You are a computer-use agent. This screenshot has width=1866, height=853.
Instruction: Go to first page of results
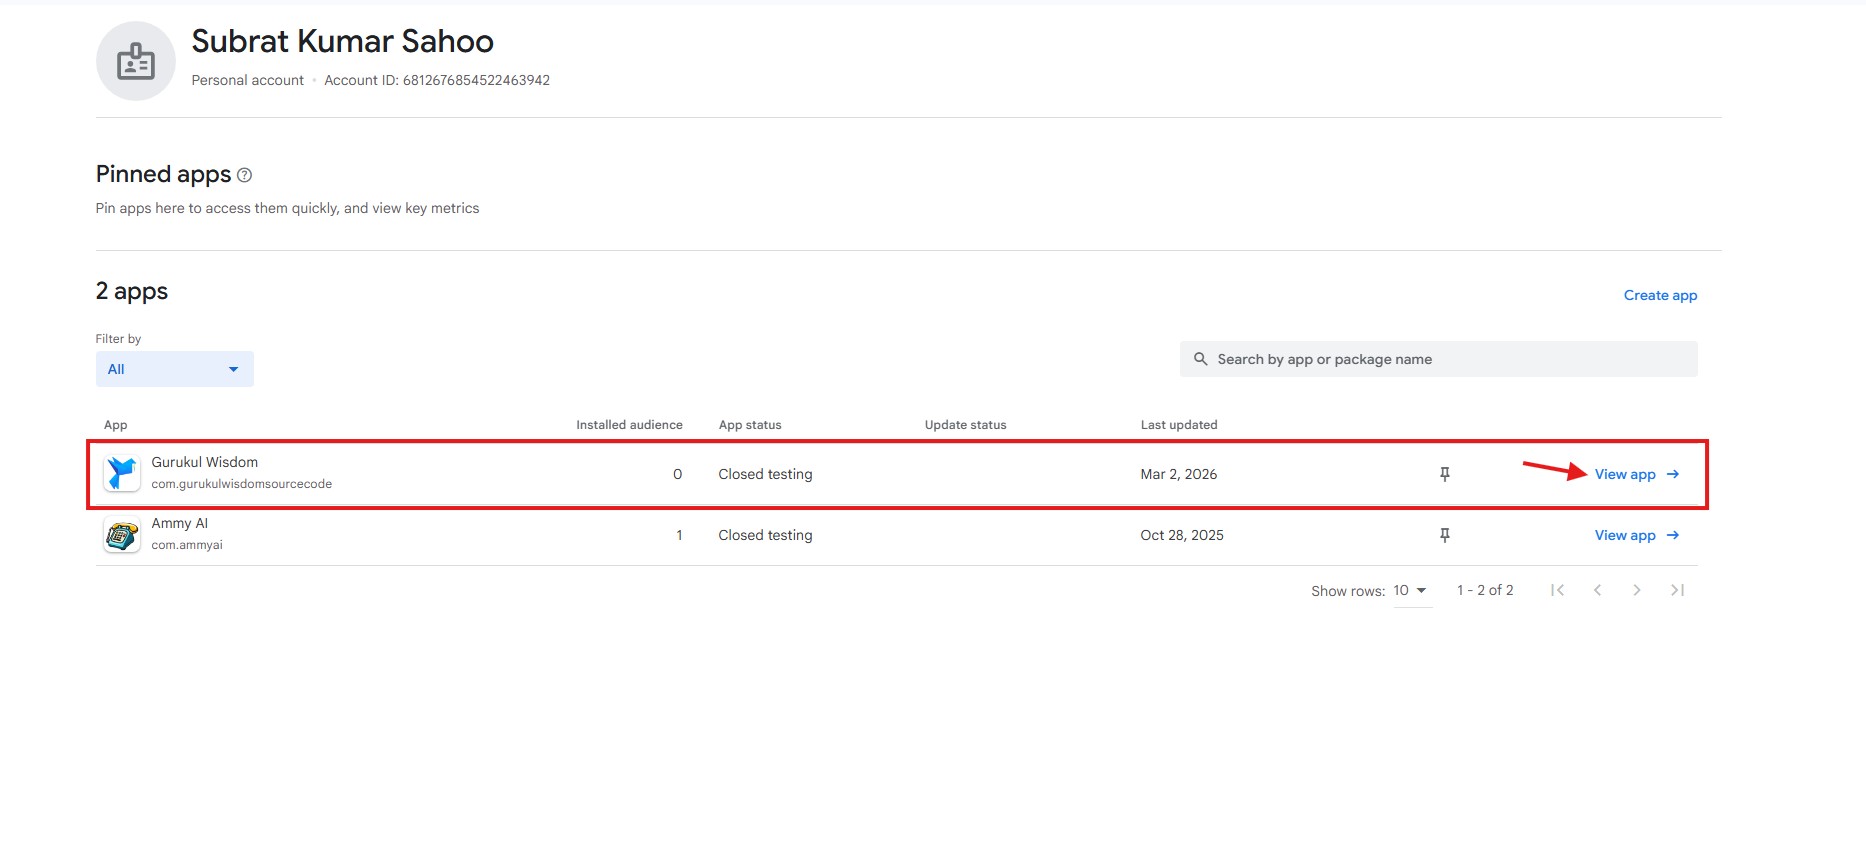coord(1557,590)
